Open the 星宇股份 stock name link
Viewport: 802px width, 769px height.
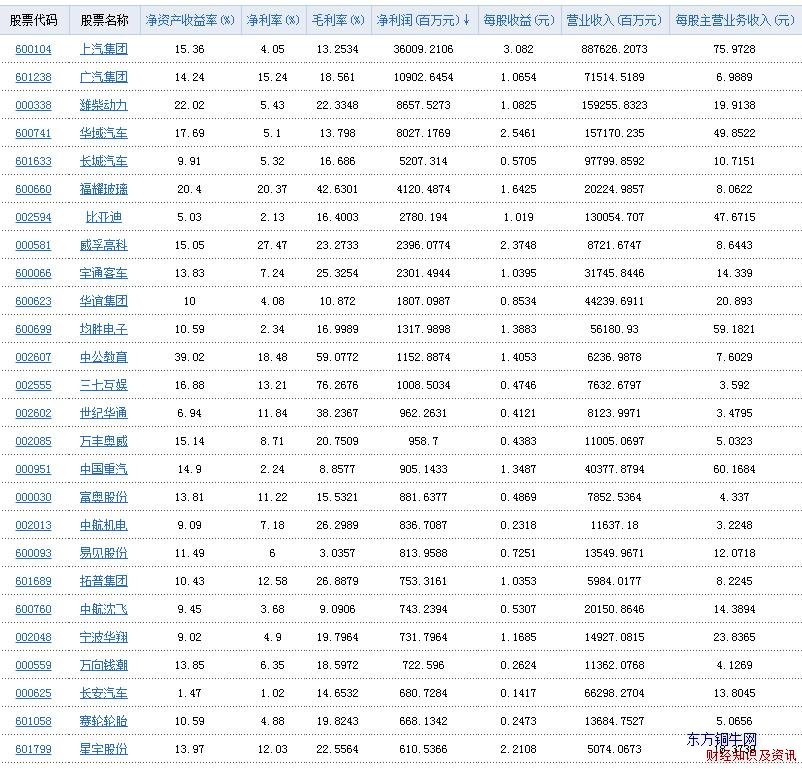(x=104, y=750)
